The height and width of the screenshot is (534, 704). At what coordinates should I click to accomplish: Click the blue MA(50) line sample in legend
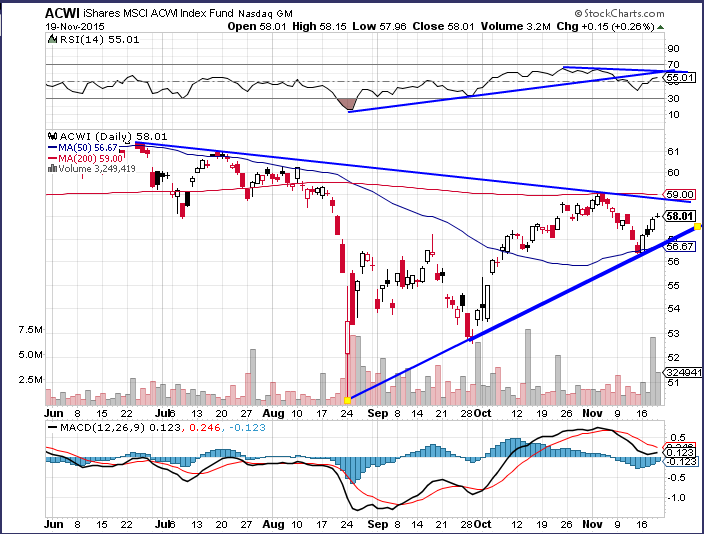tap(52, 148)
